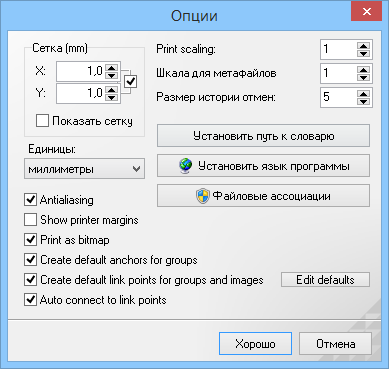Image resolution: width=389 pixels, height=369 pixels.
Task: Increase Размер истории отмен value
Action: [363, 94]
